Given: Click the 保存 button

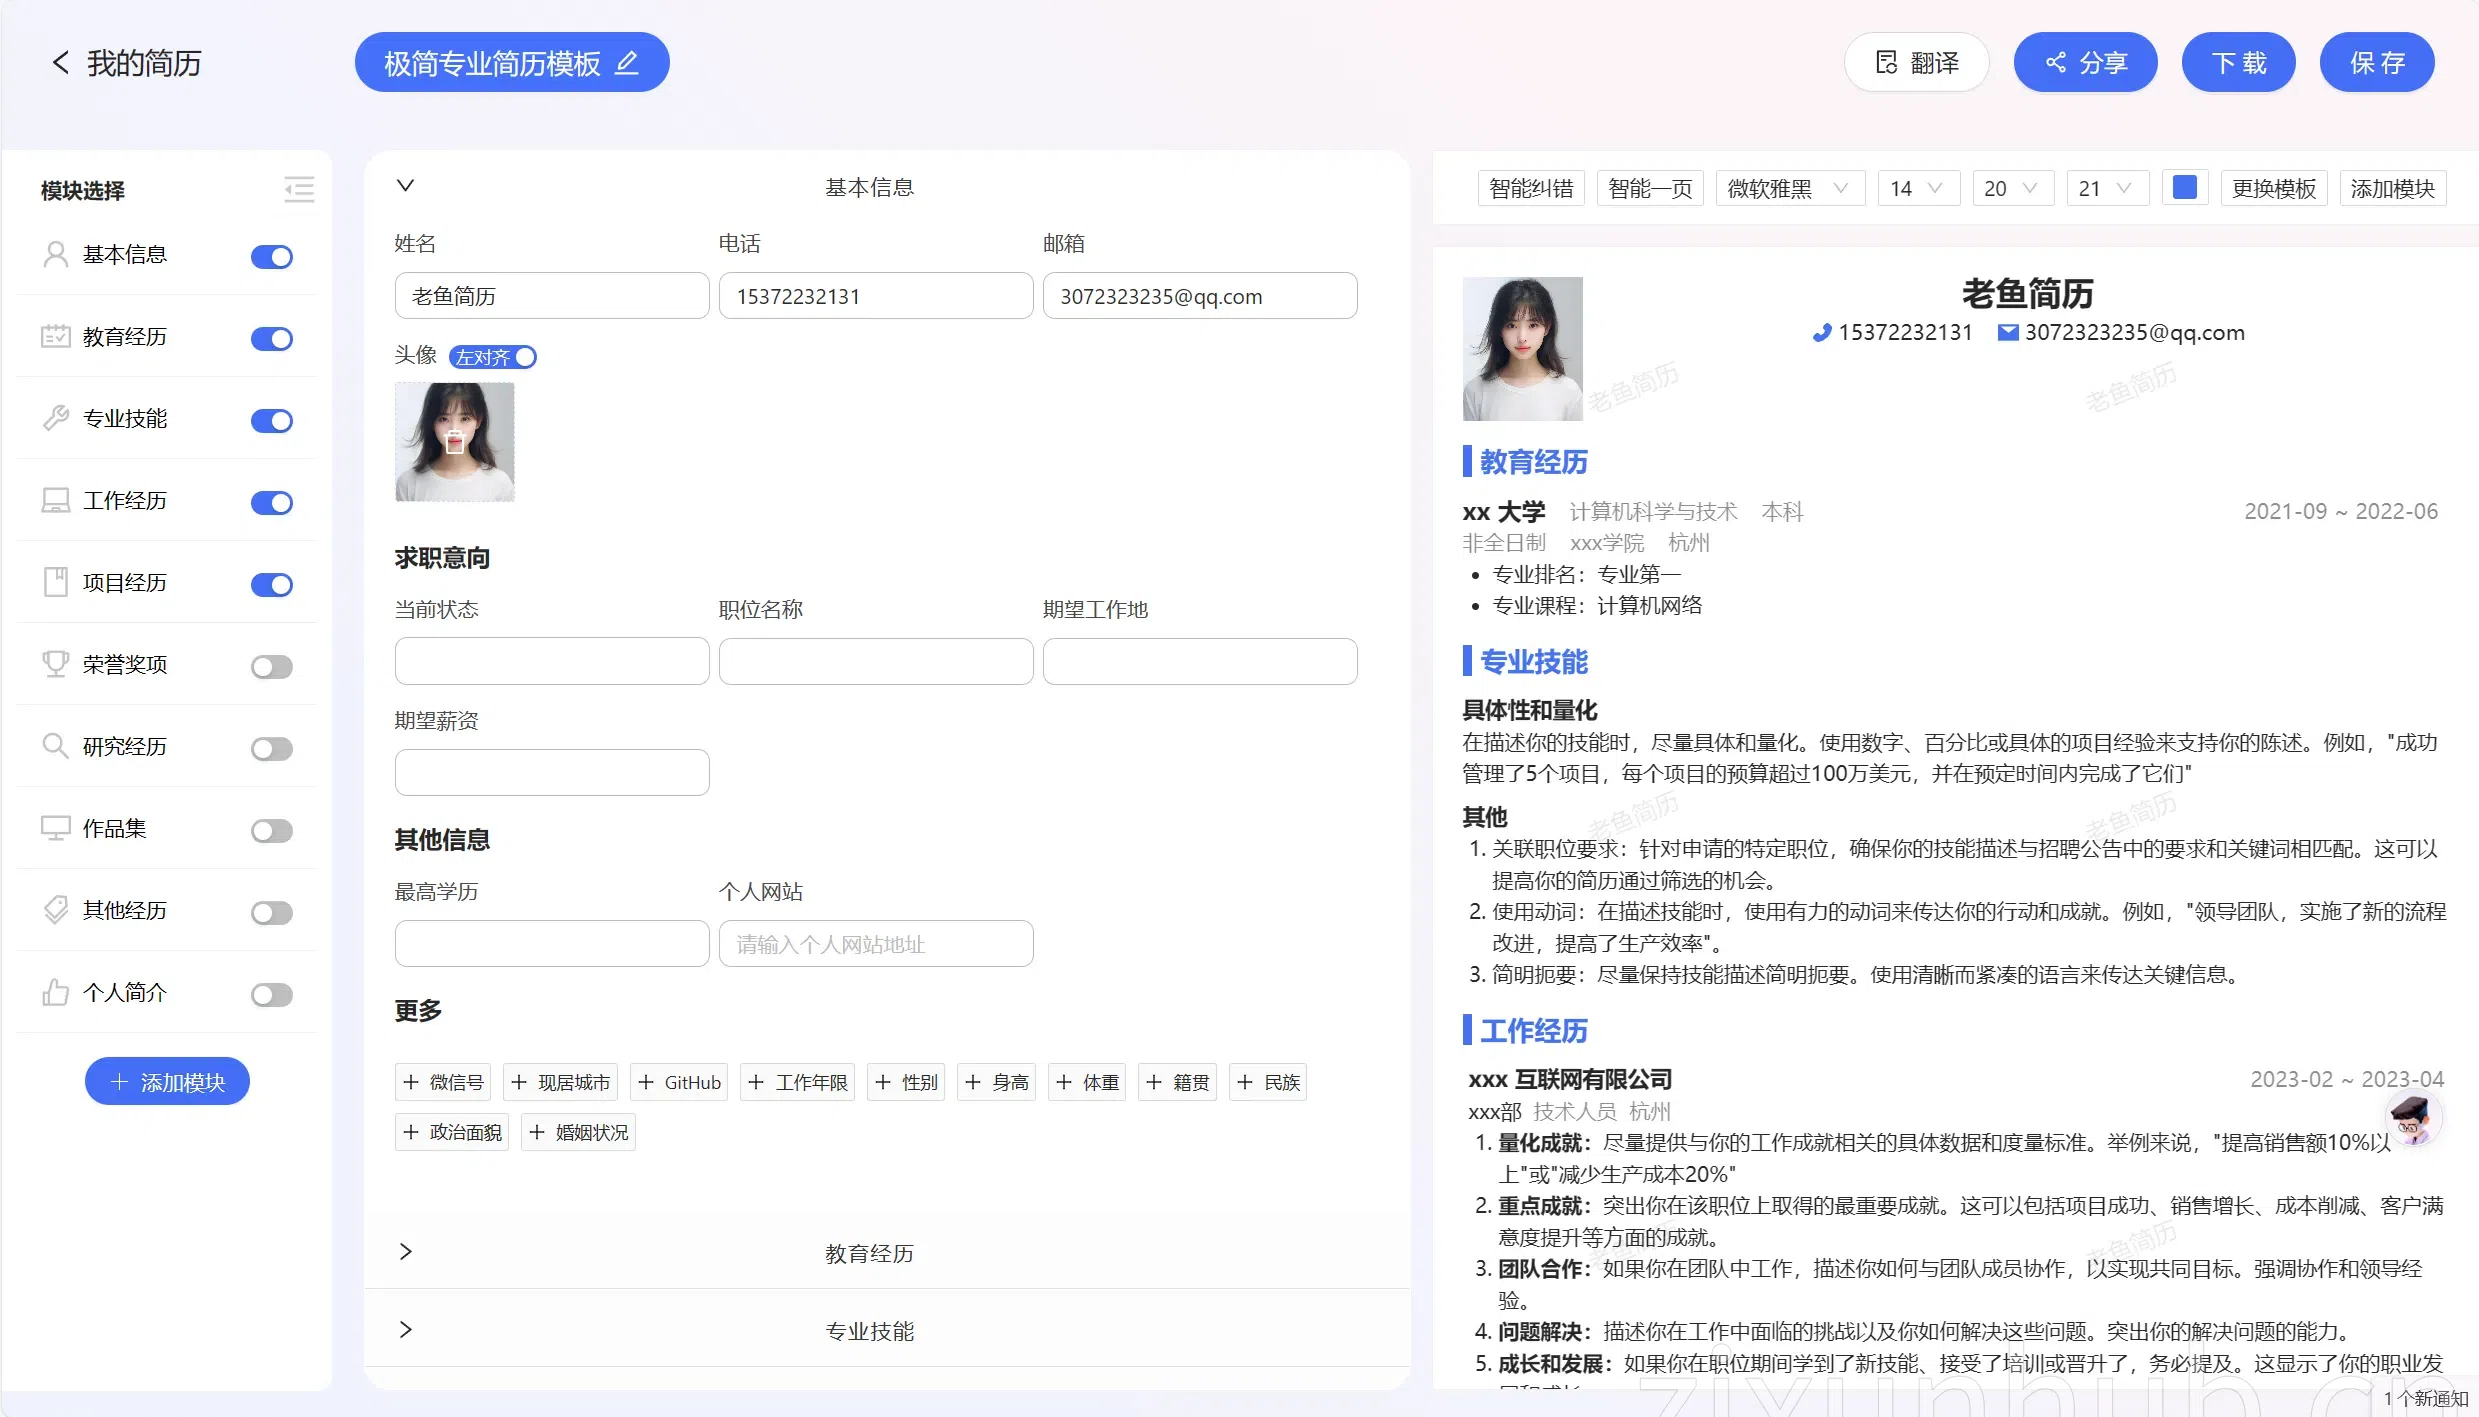Looking at the screenshot, I should [2377, 63].
